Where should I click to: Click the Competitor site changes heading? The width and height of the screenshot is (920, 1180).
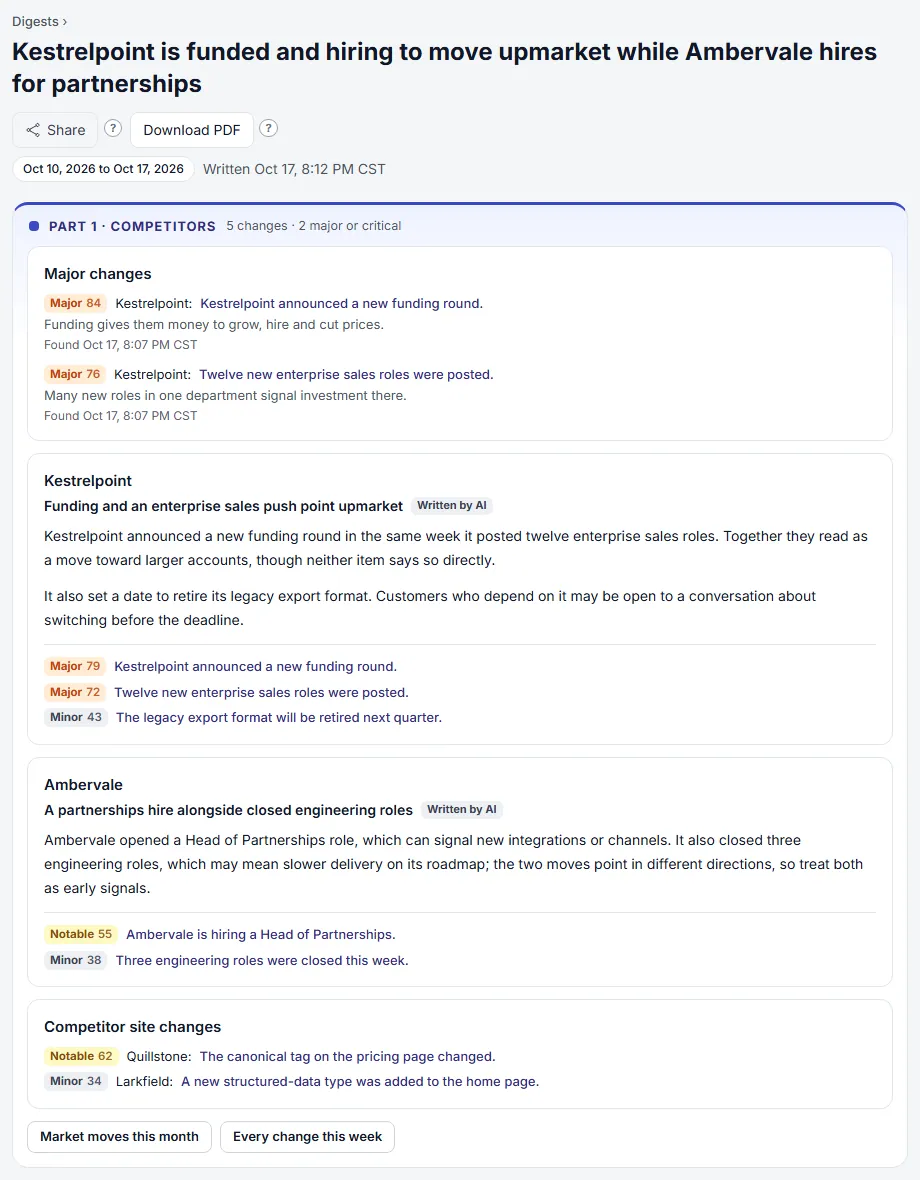coord(132,1027)
